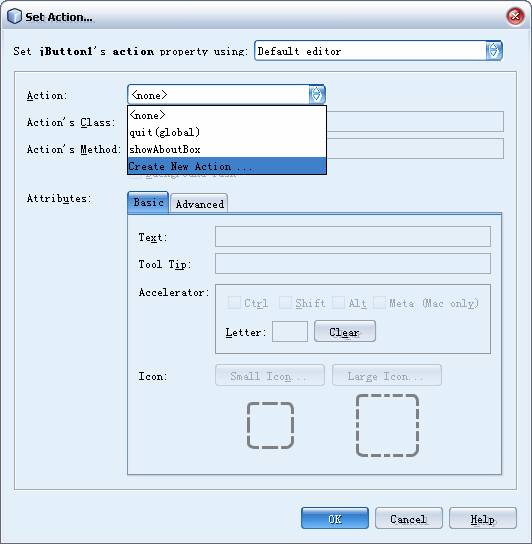Select <none> entry in action list
The height and width of the screenshot is (544, 532).
click(227, 115)
